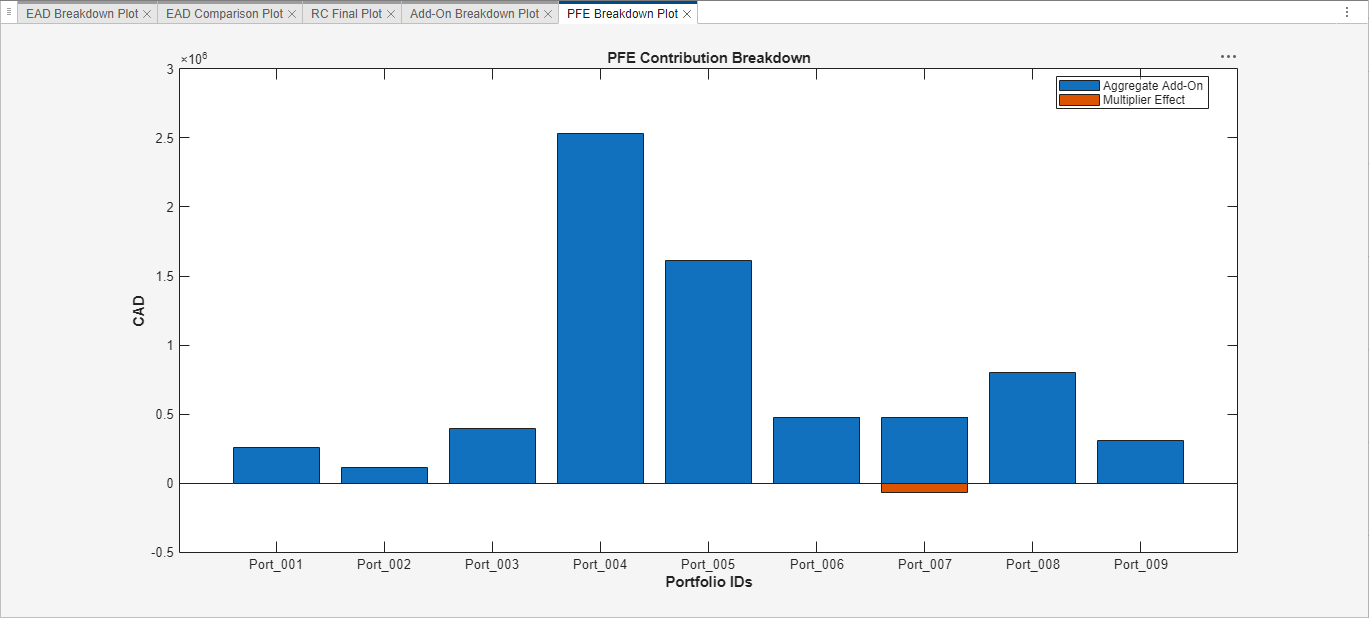Open the figure options menu via vertical ellipsis
The width and height of the screenshot is (1369, 618).
pyautogui.click(x=1345, y=10)
